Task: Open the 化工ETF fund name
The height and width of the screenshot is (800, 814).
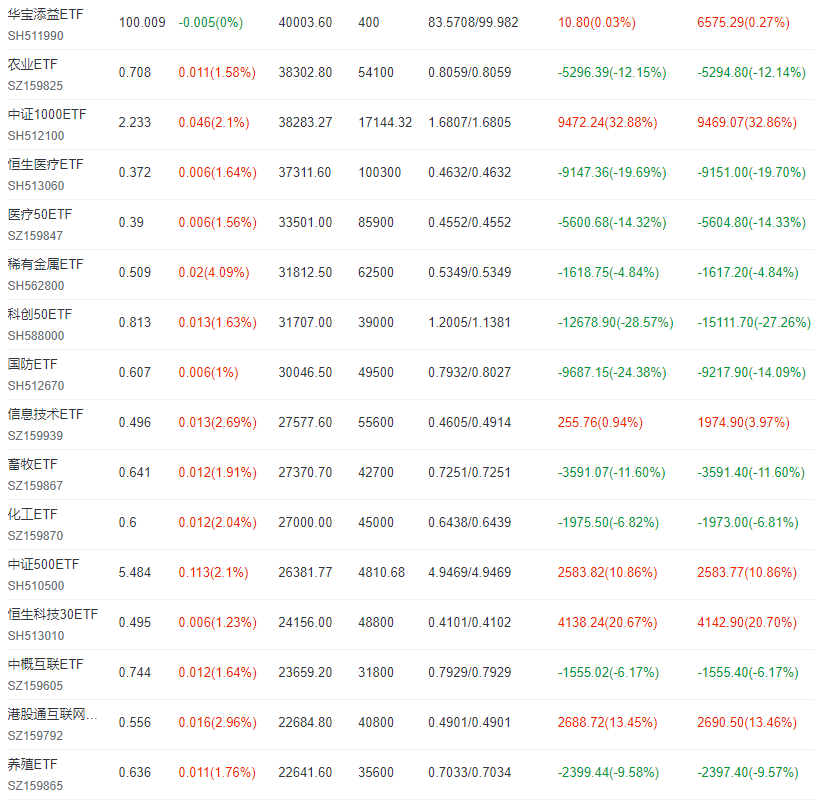Action: [32, 514]
